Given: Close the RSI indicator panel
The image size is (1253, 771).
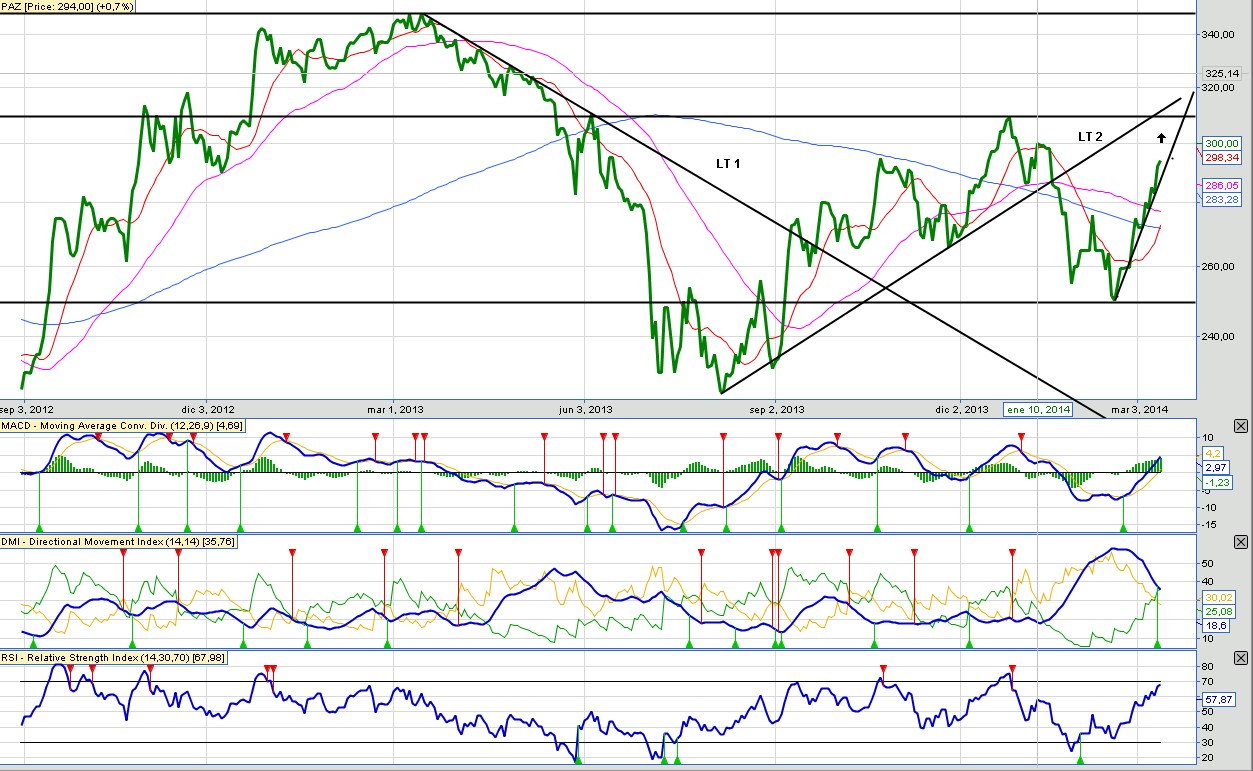Looking at the screenshot, I should (1241, 658).
